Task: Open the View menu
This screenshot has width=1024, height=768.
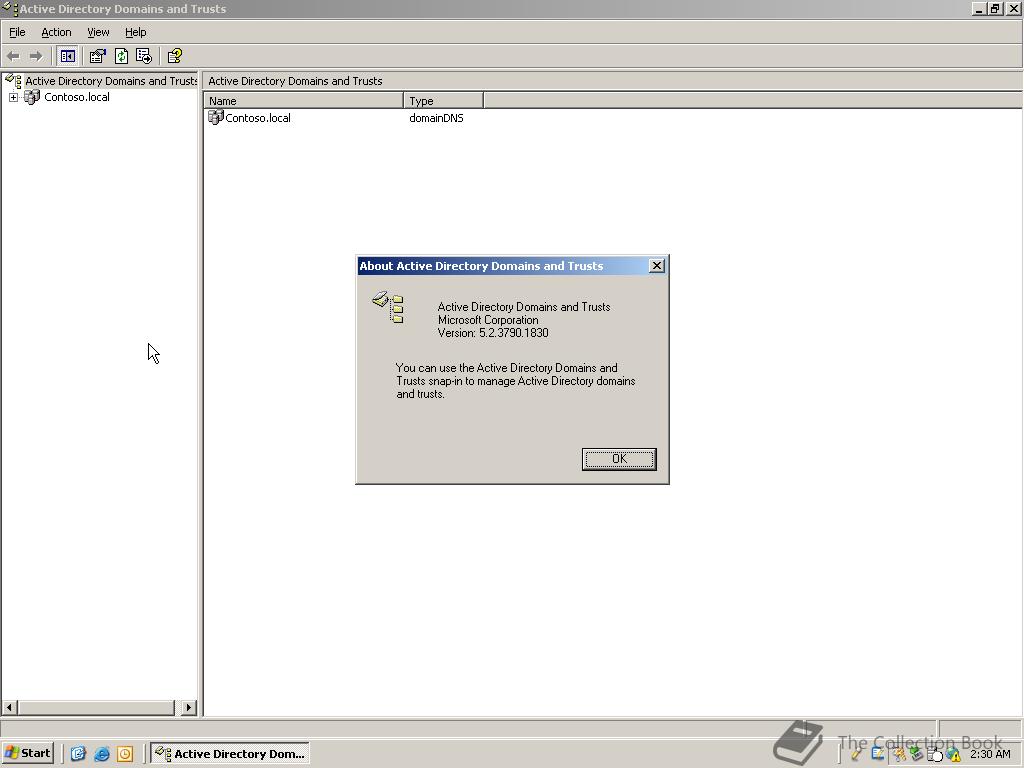Action: (98, 32)
